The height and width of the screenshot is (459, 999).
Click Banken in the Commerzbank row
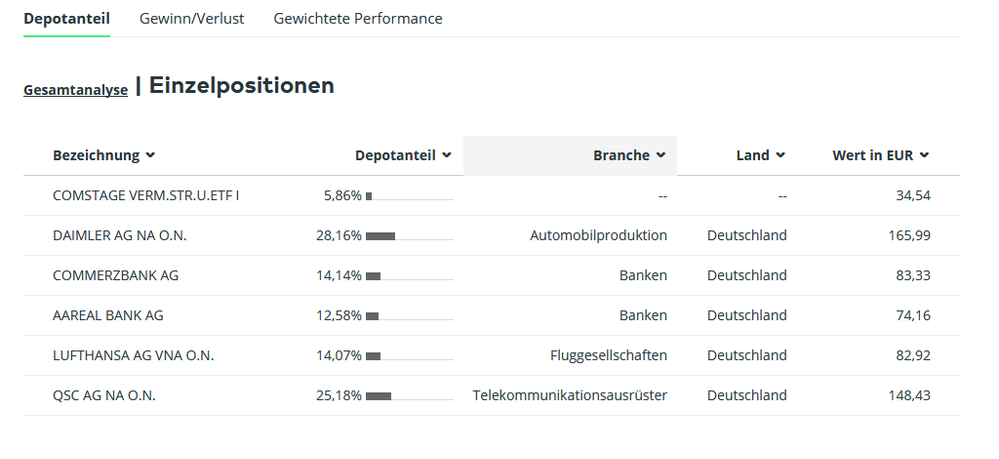tap(643, 275)
